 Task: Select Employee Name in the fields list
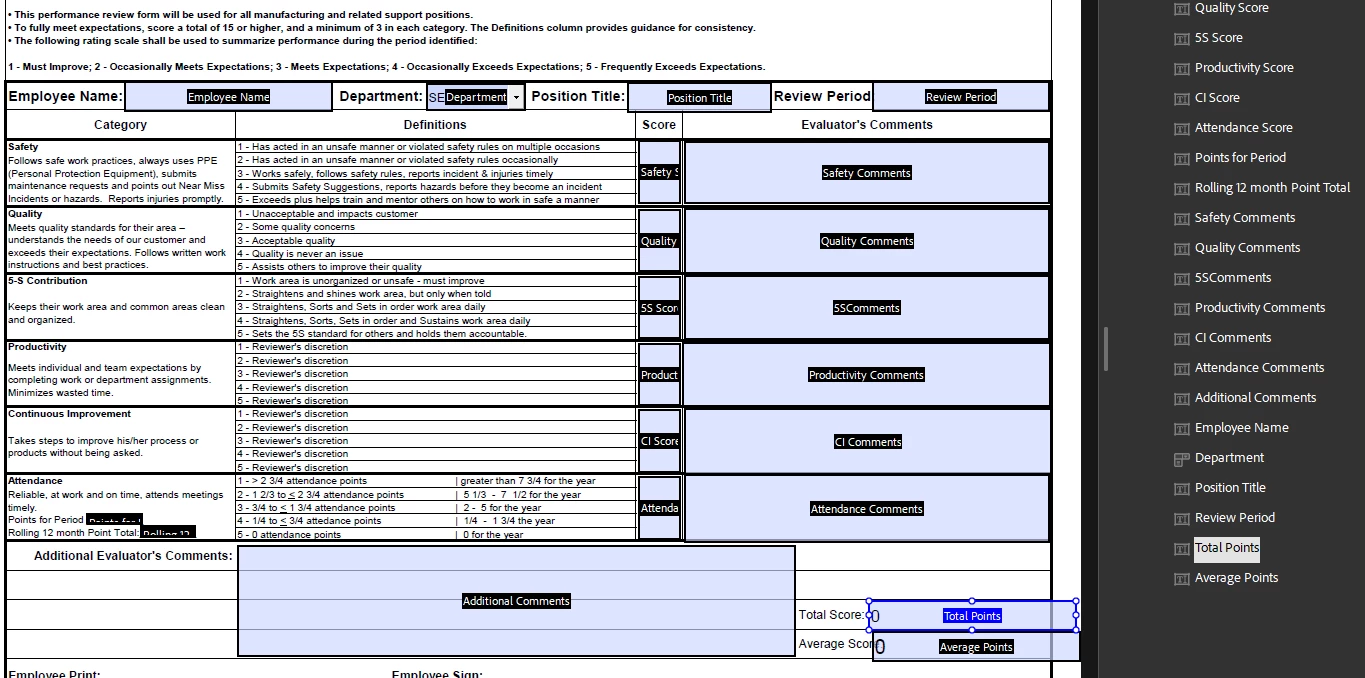(1241, 428)
